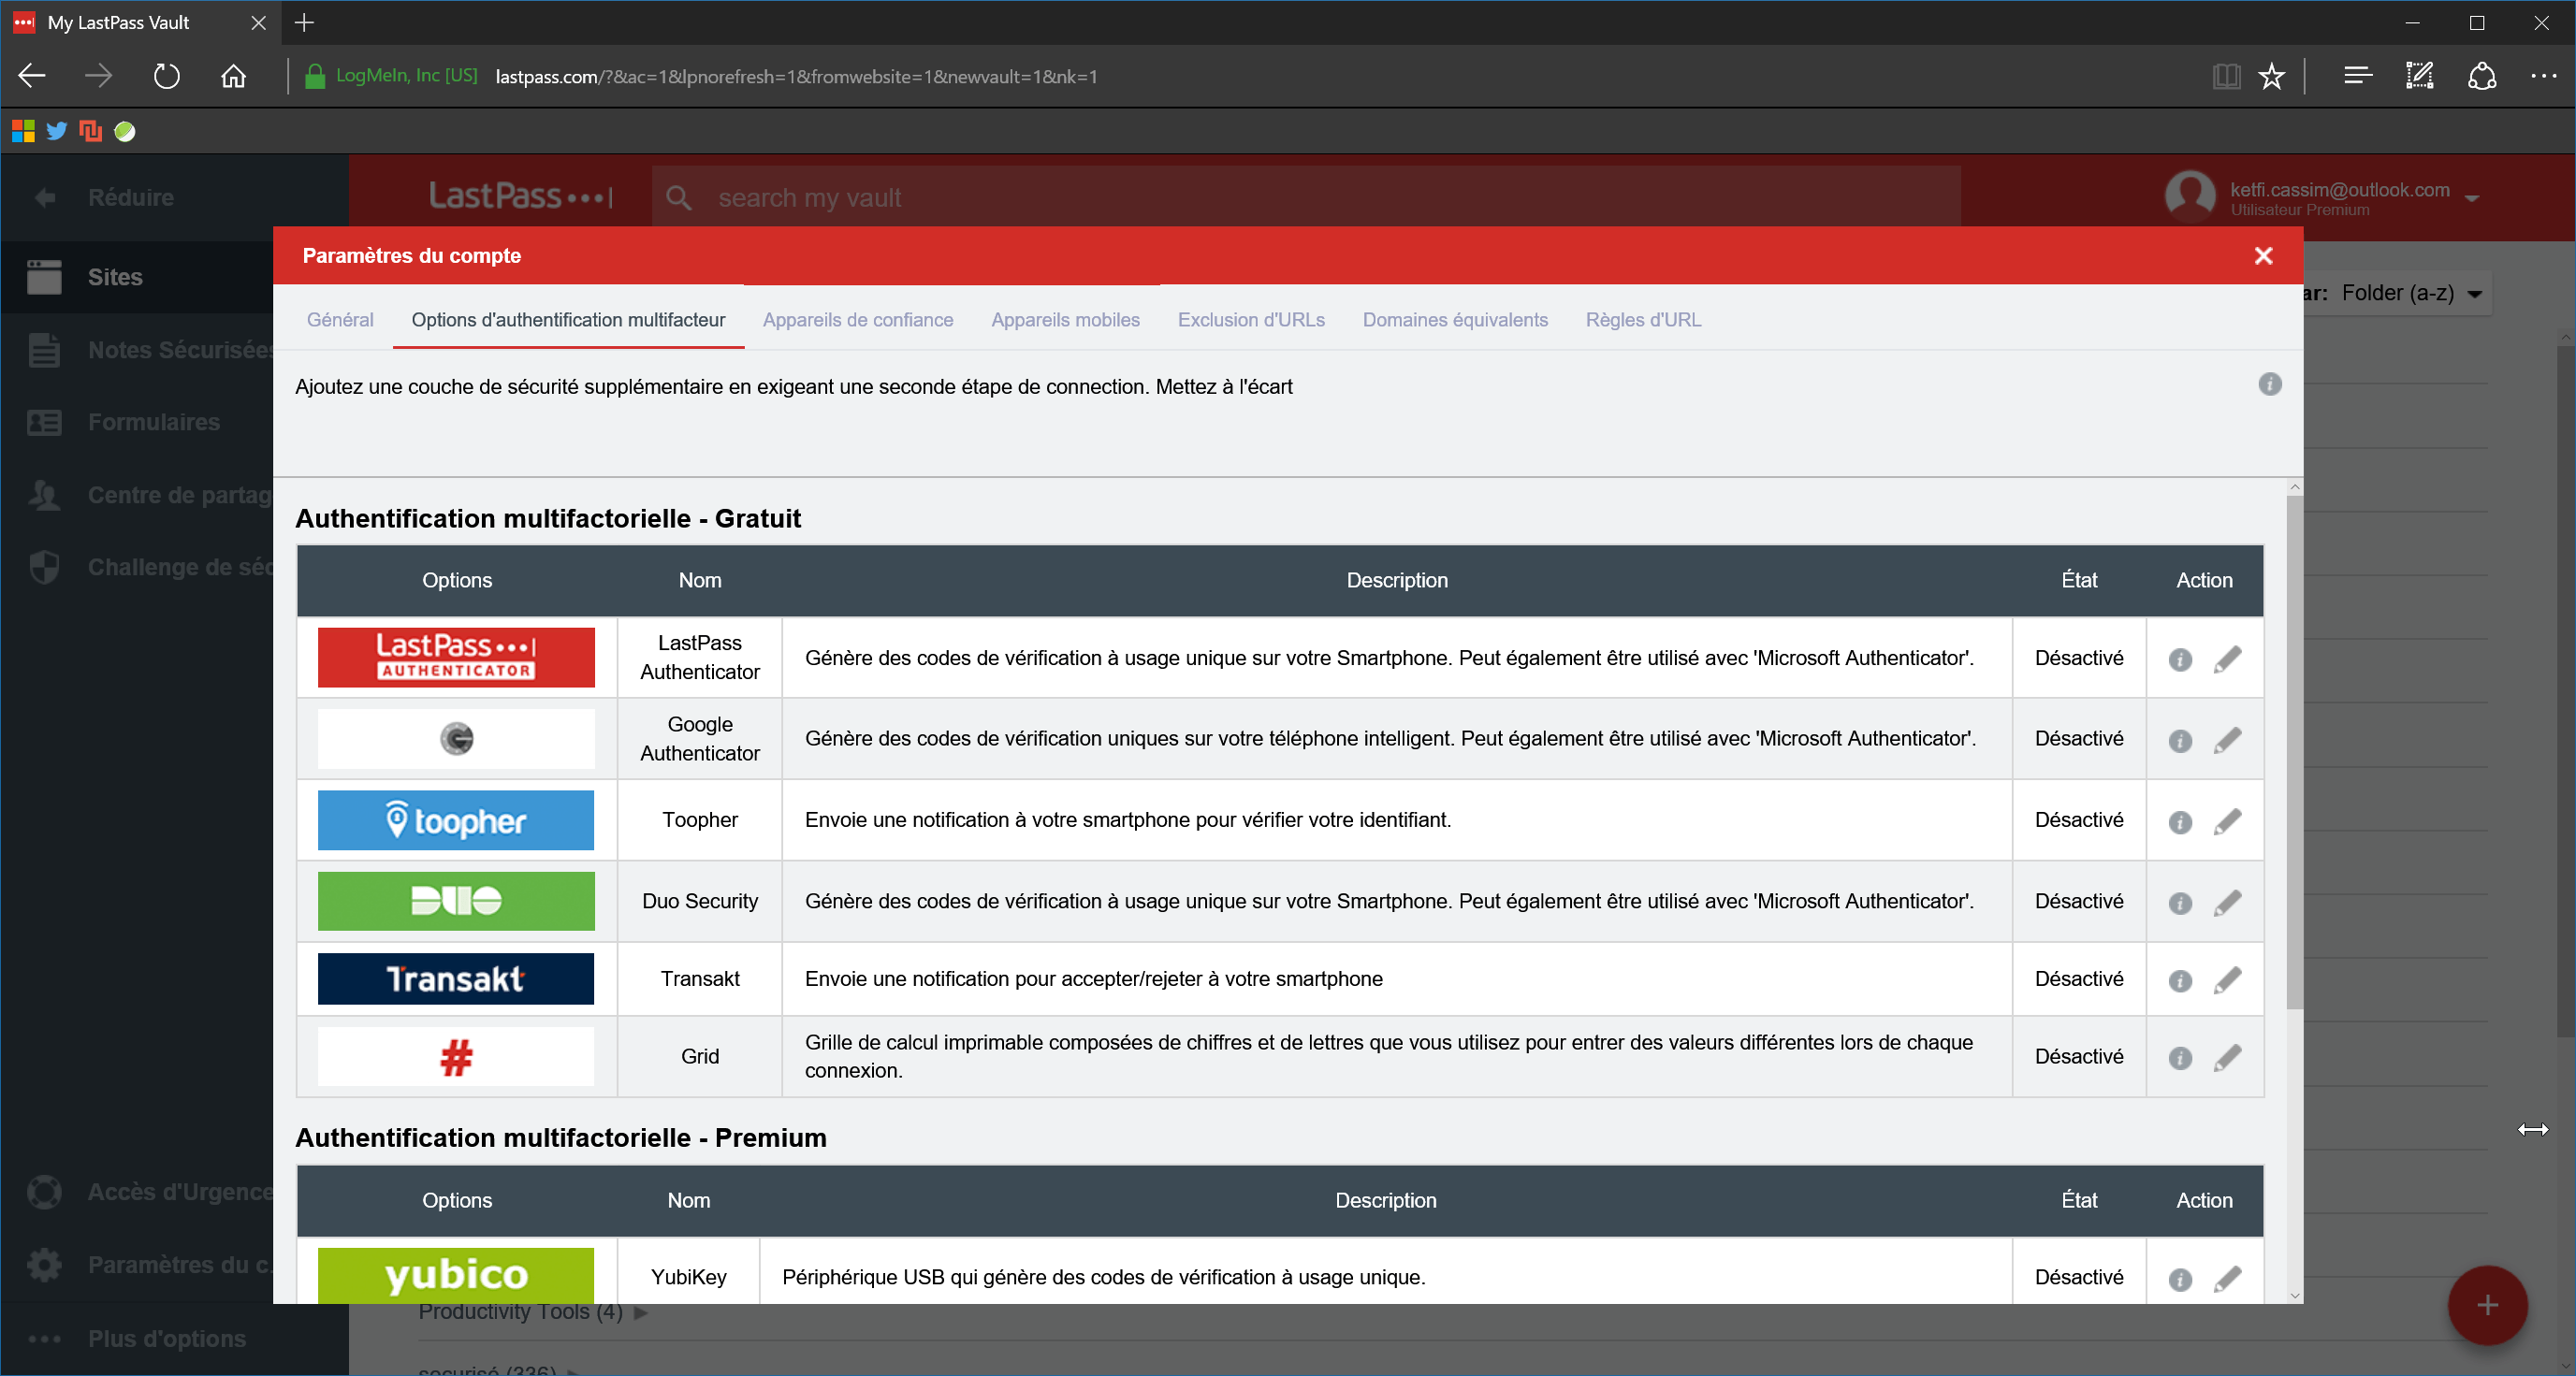Edit Google Authenticator settings with pencil icon

[x=2227, y=741]
